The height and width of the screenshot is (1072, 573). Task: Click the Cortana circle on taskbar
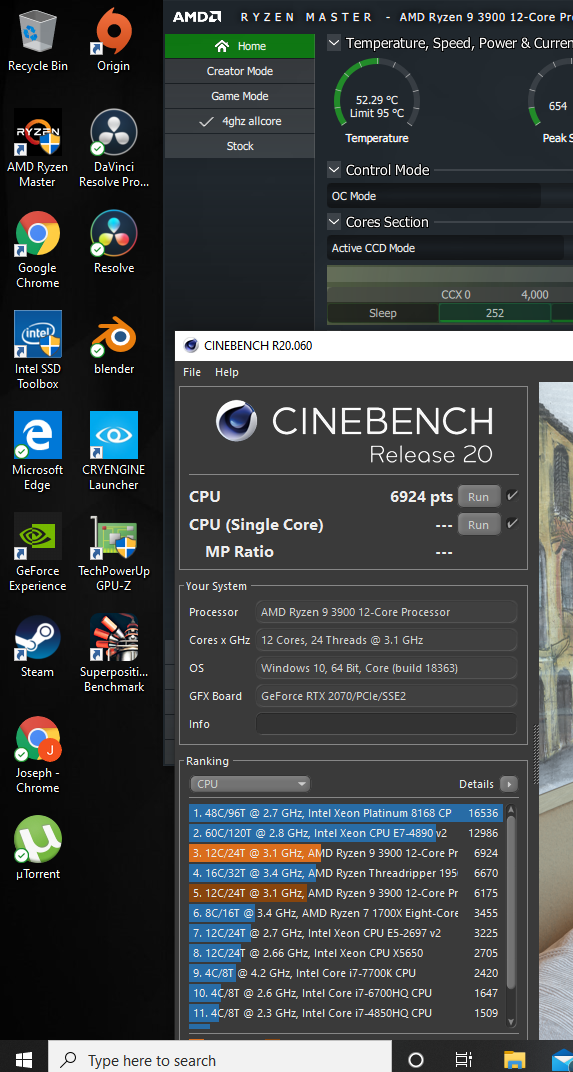(416, 1059)
